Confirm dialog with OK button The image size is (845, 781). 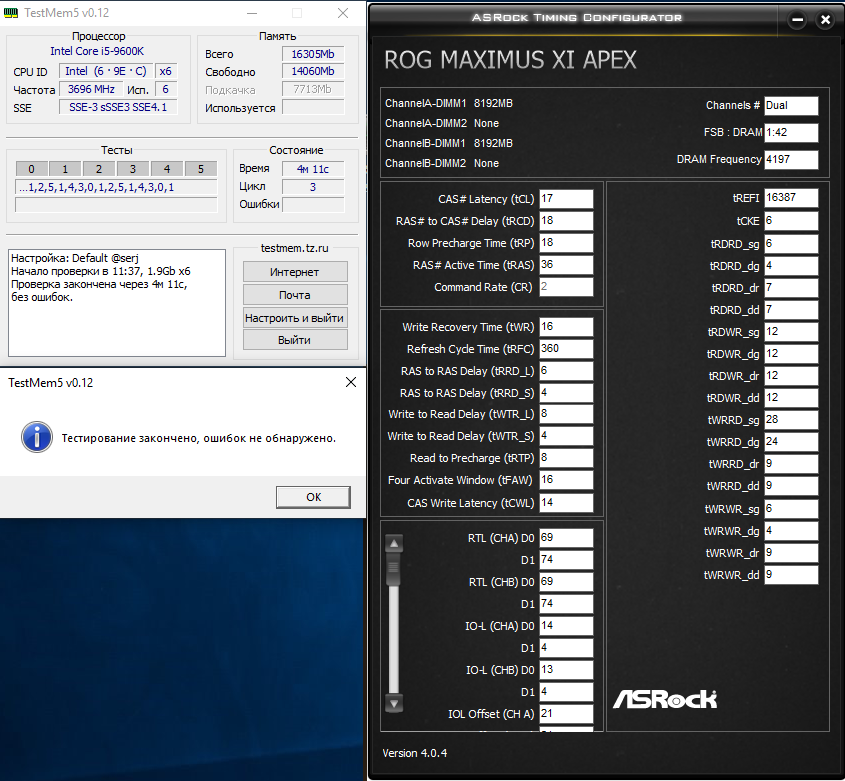(x=313, y=497)
